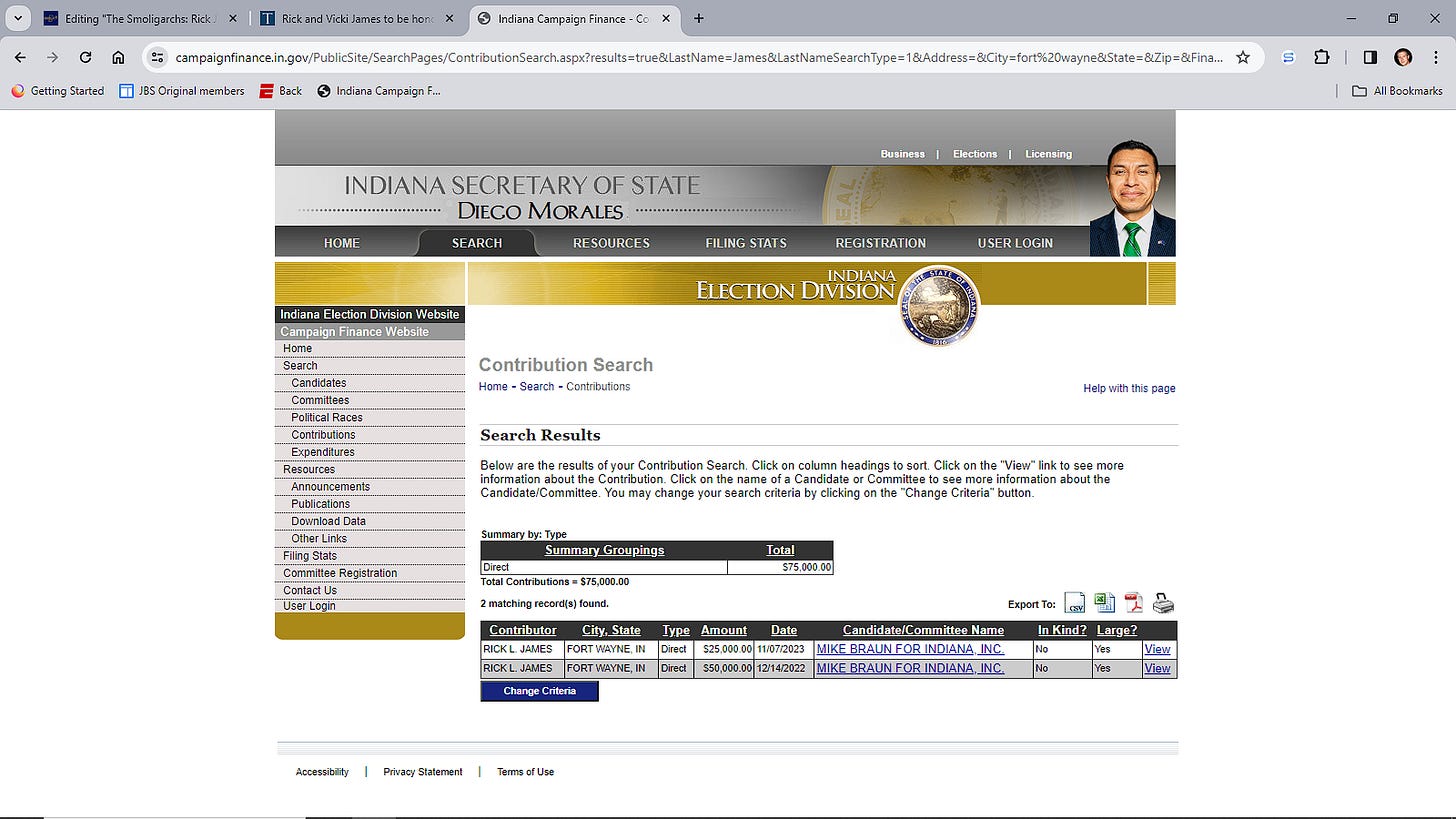Export results to CSV file
The image size is (1456, 819).
[x=1074, y=603]
